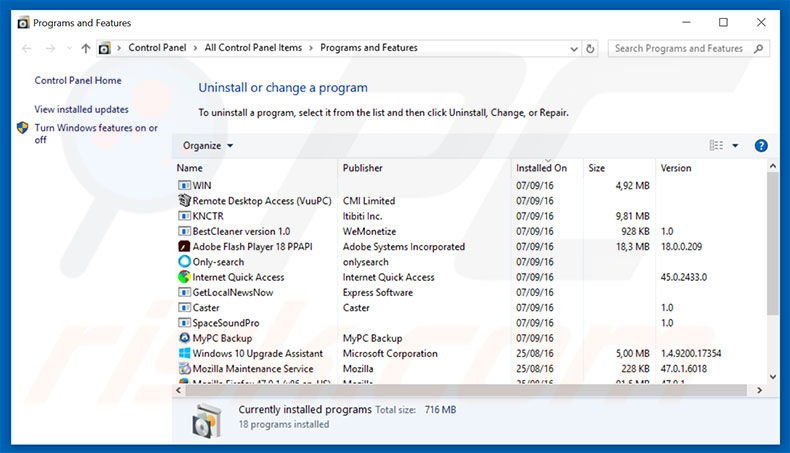Open View installed updates link
This screenshot has width=790, height=453.
tap(82, 109)
